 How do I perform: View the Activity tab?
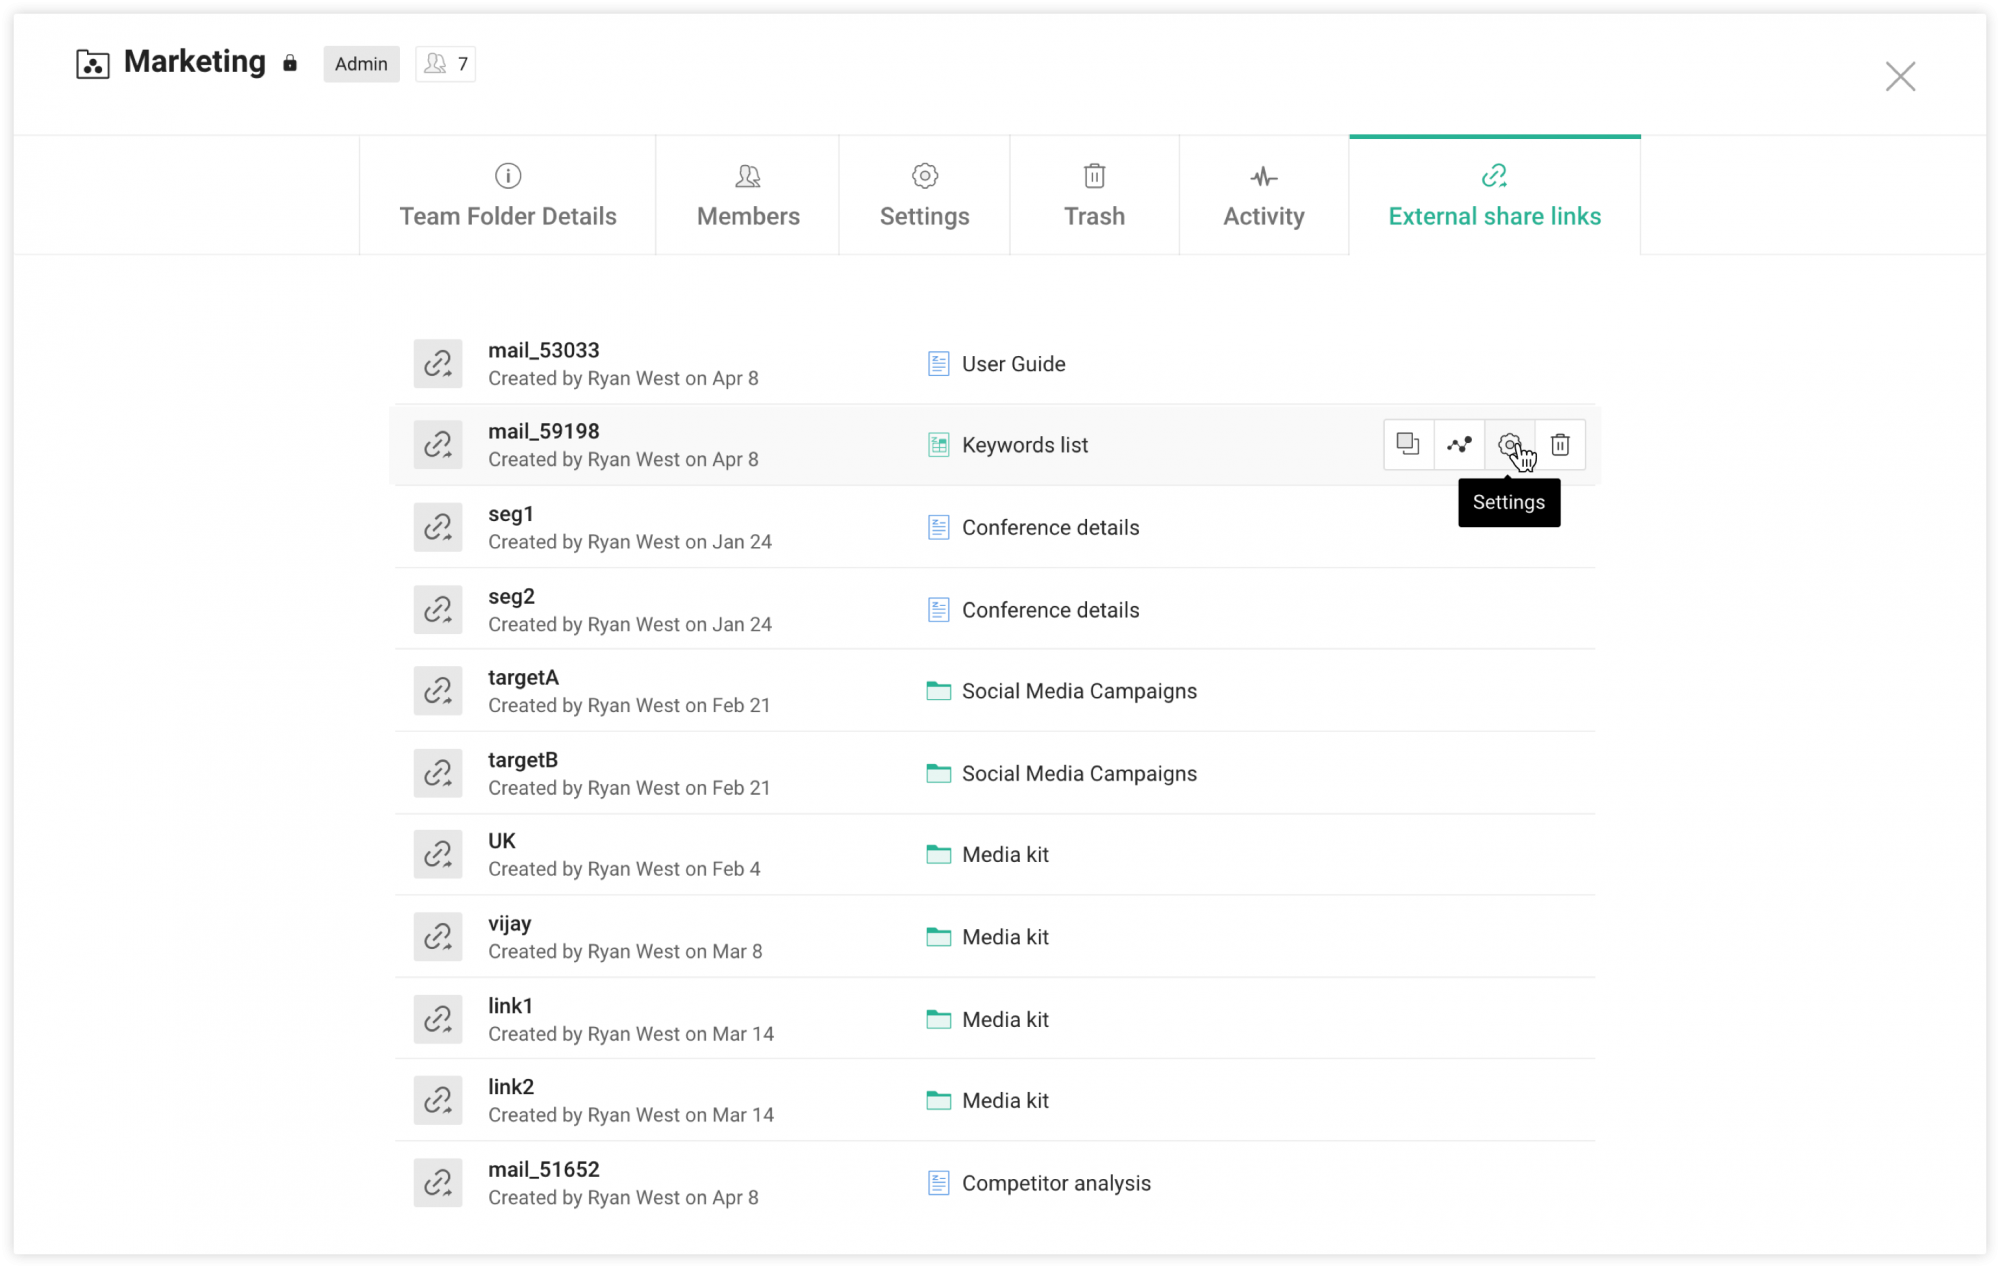coord(1263,195)
